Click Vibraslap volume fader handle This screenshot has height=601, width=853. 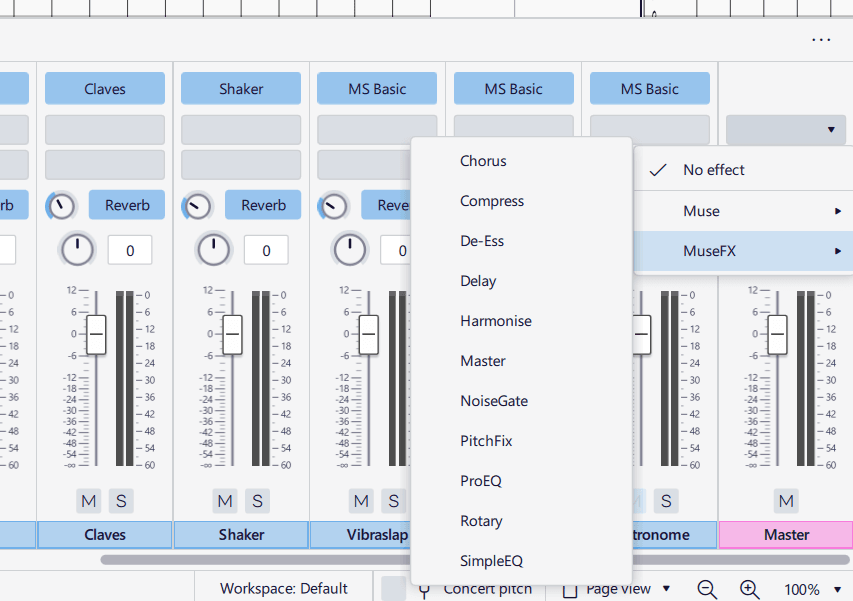[368, 334]
